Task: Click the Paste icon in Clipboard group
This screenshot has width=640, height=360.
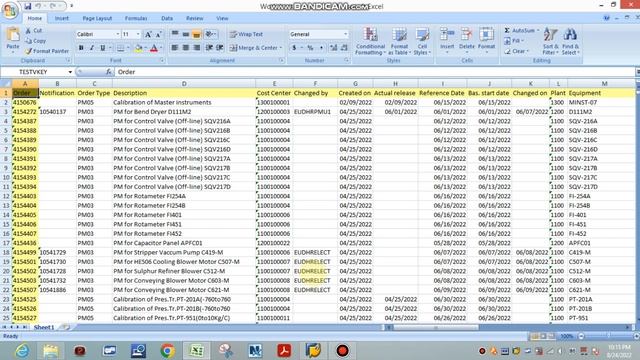Action: click(x=13, y=35)
